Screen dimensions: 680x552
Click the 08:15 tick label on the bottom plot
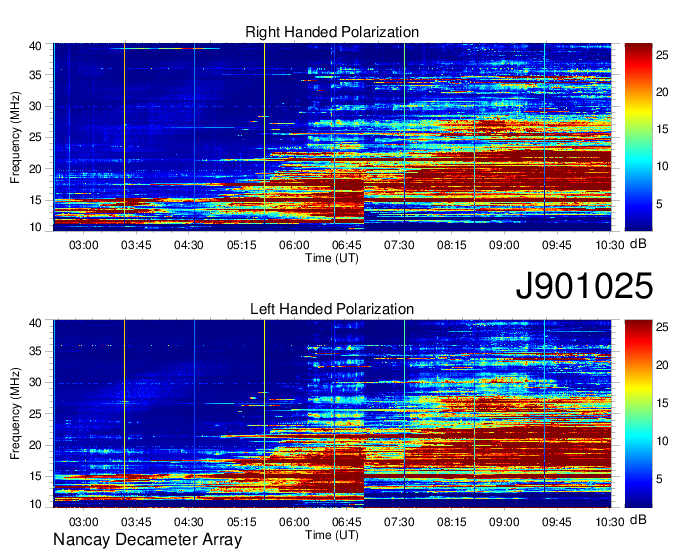click(x=451, y=522)
